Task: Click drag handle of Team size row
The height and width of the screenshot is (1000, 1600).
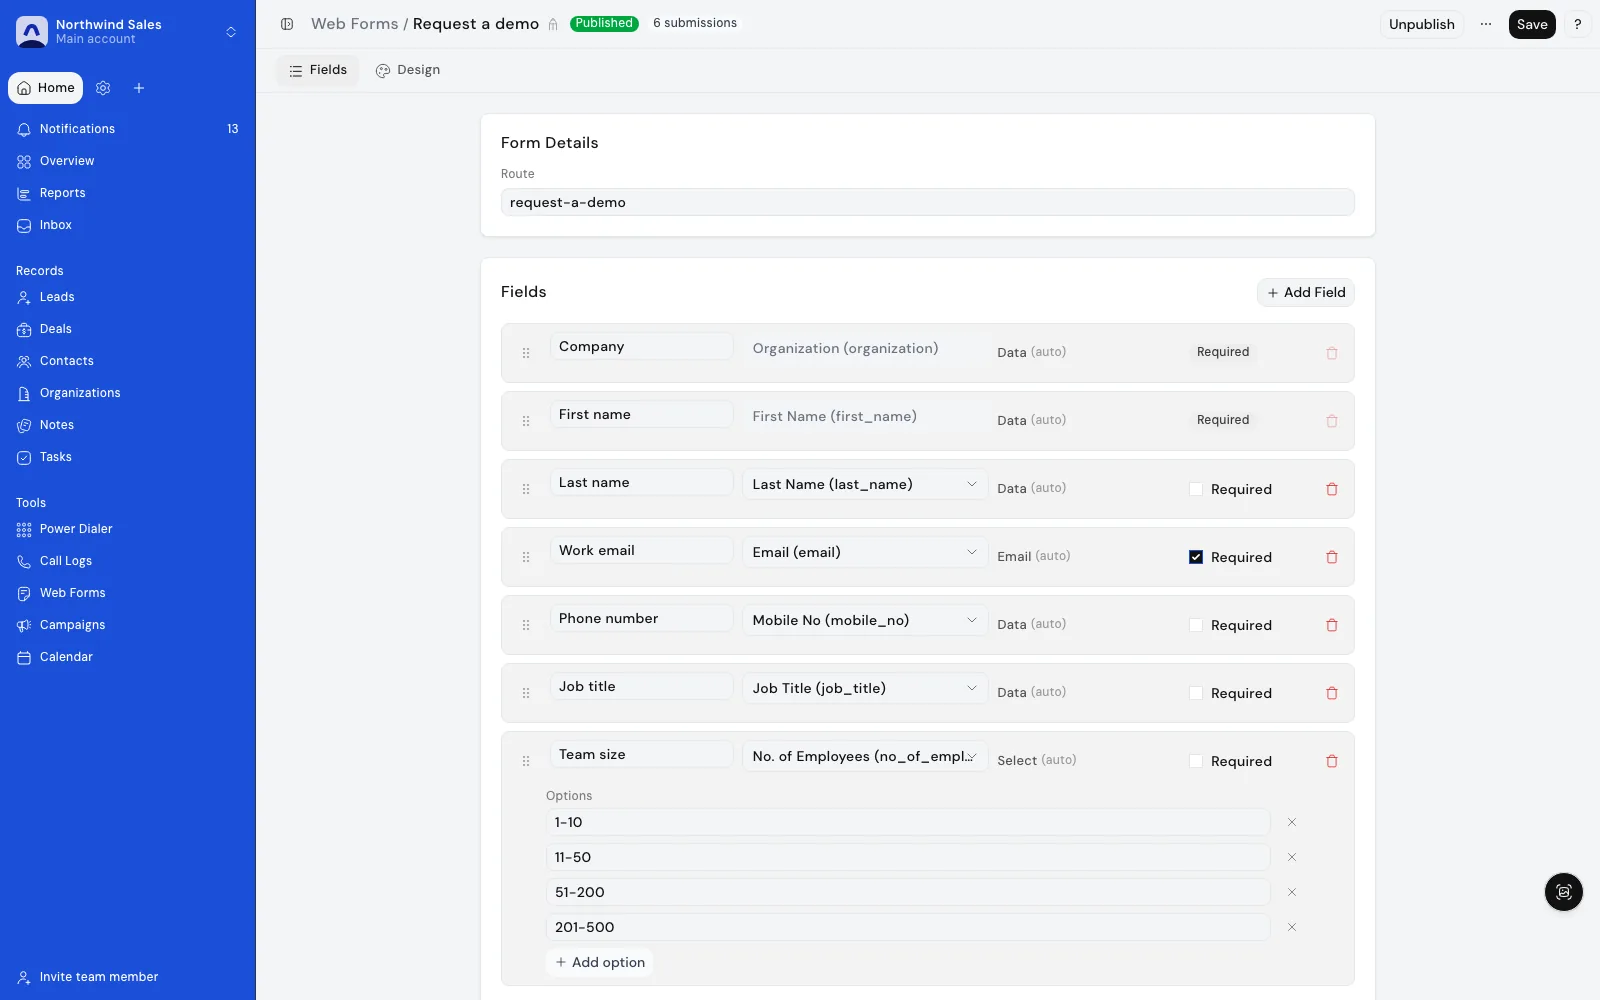Action: click(x=526, y=761)
